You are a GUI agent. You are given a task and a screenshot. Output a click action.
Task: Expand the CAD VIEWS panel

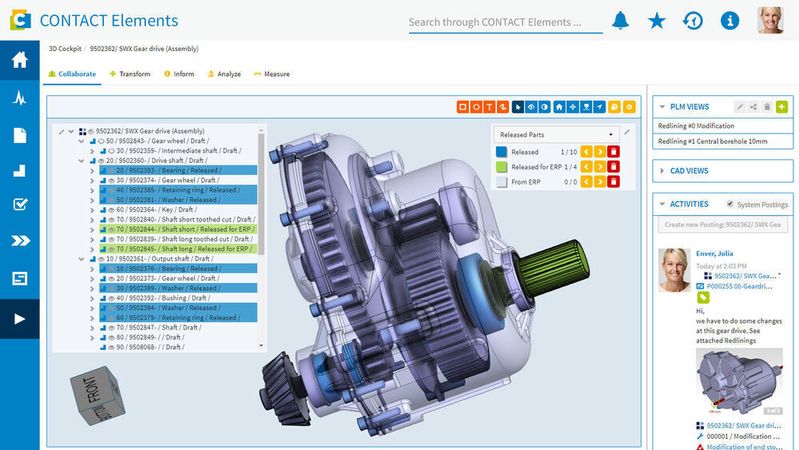pos(723,171)
